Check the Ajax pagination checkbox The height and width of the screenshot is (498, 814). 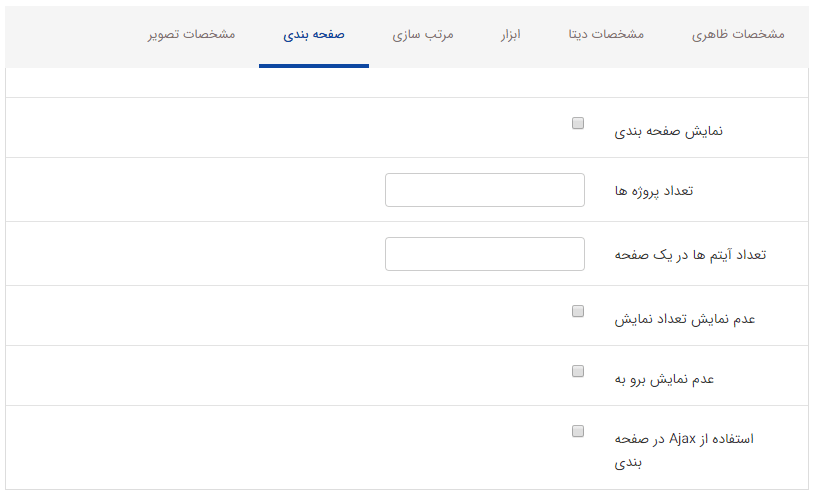[578, 431]
